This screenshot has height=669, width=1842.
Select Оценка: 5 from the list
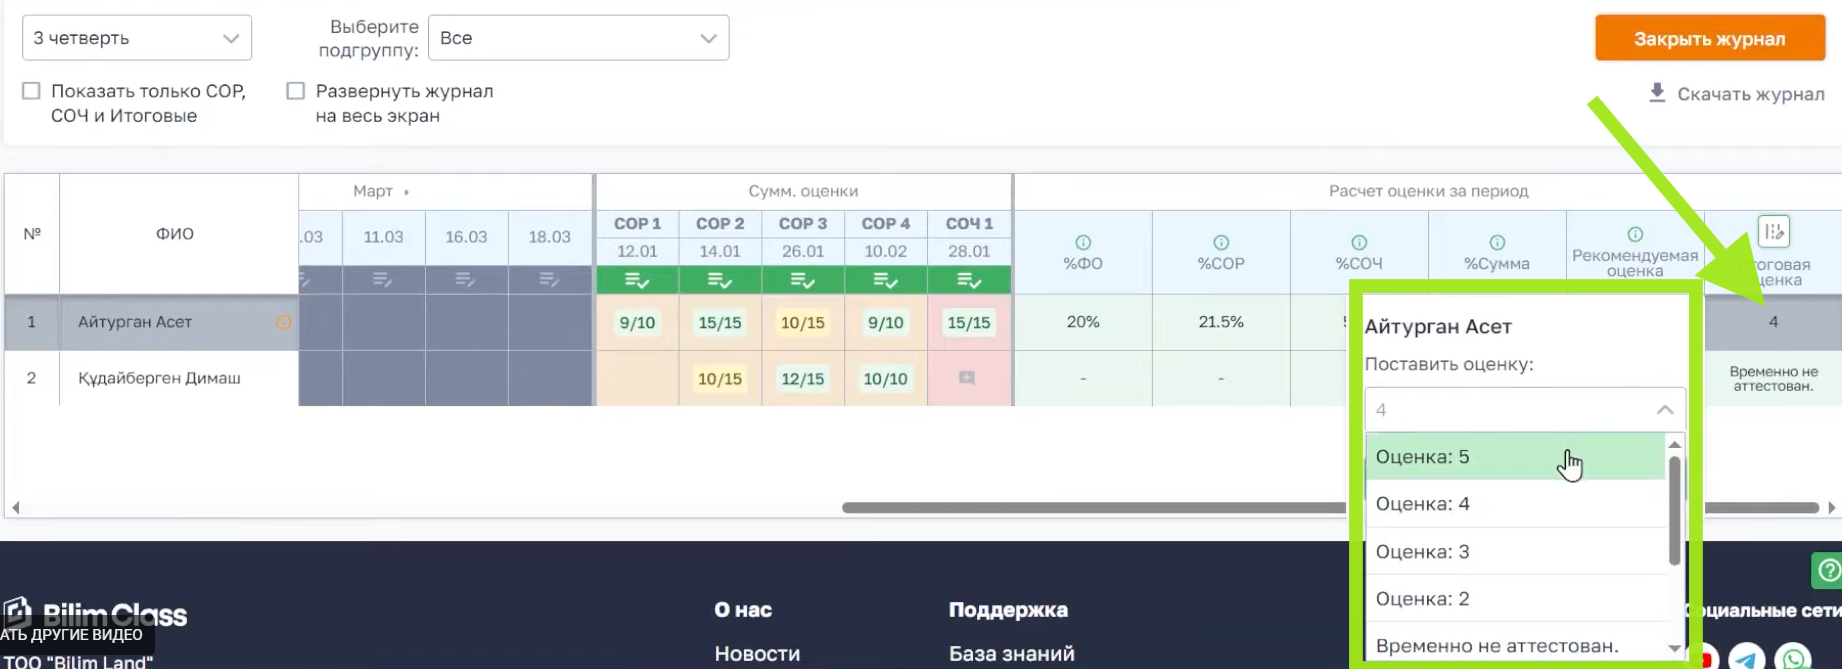pos(1515,457)
